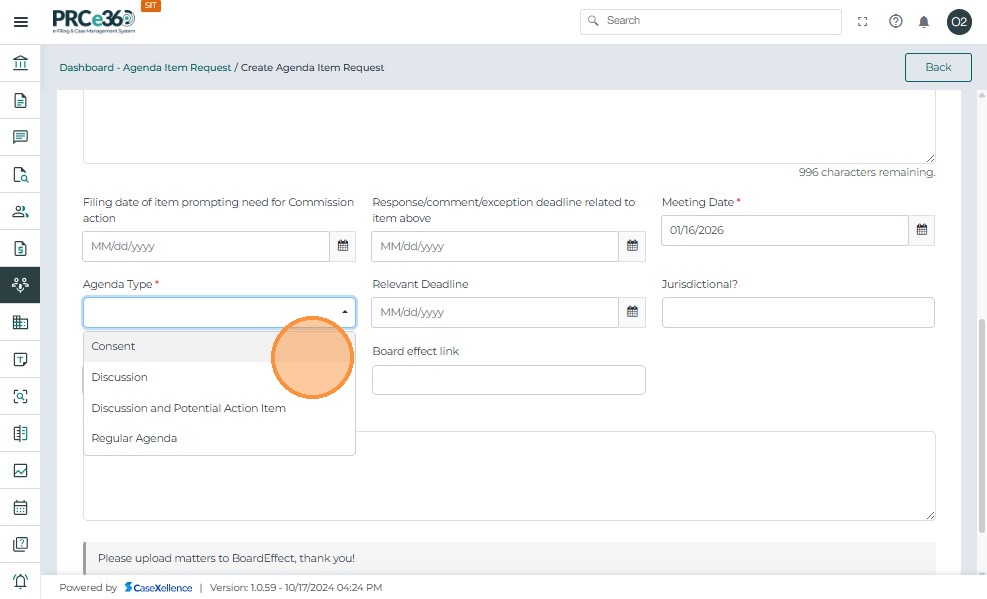Screen dimensions: 987x599
Task: Click the notifications bell in header
Action: pyautogui.click(x=924, y=22)
